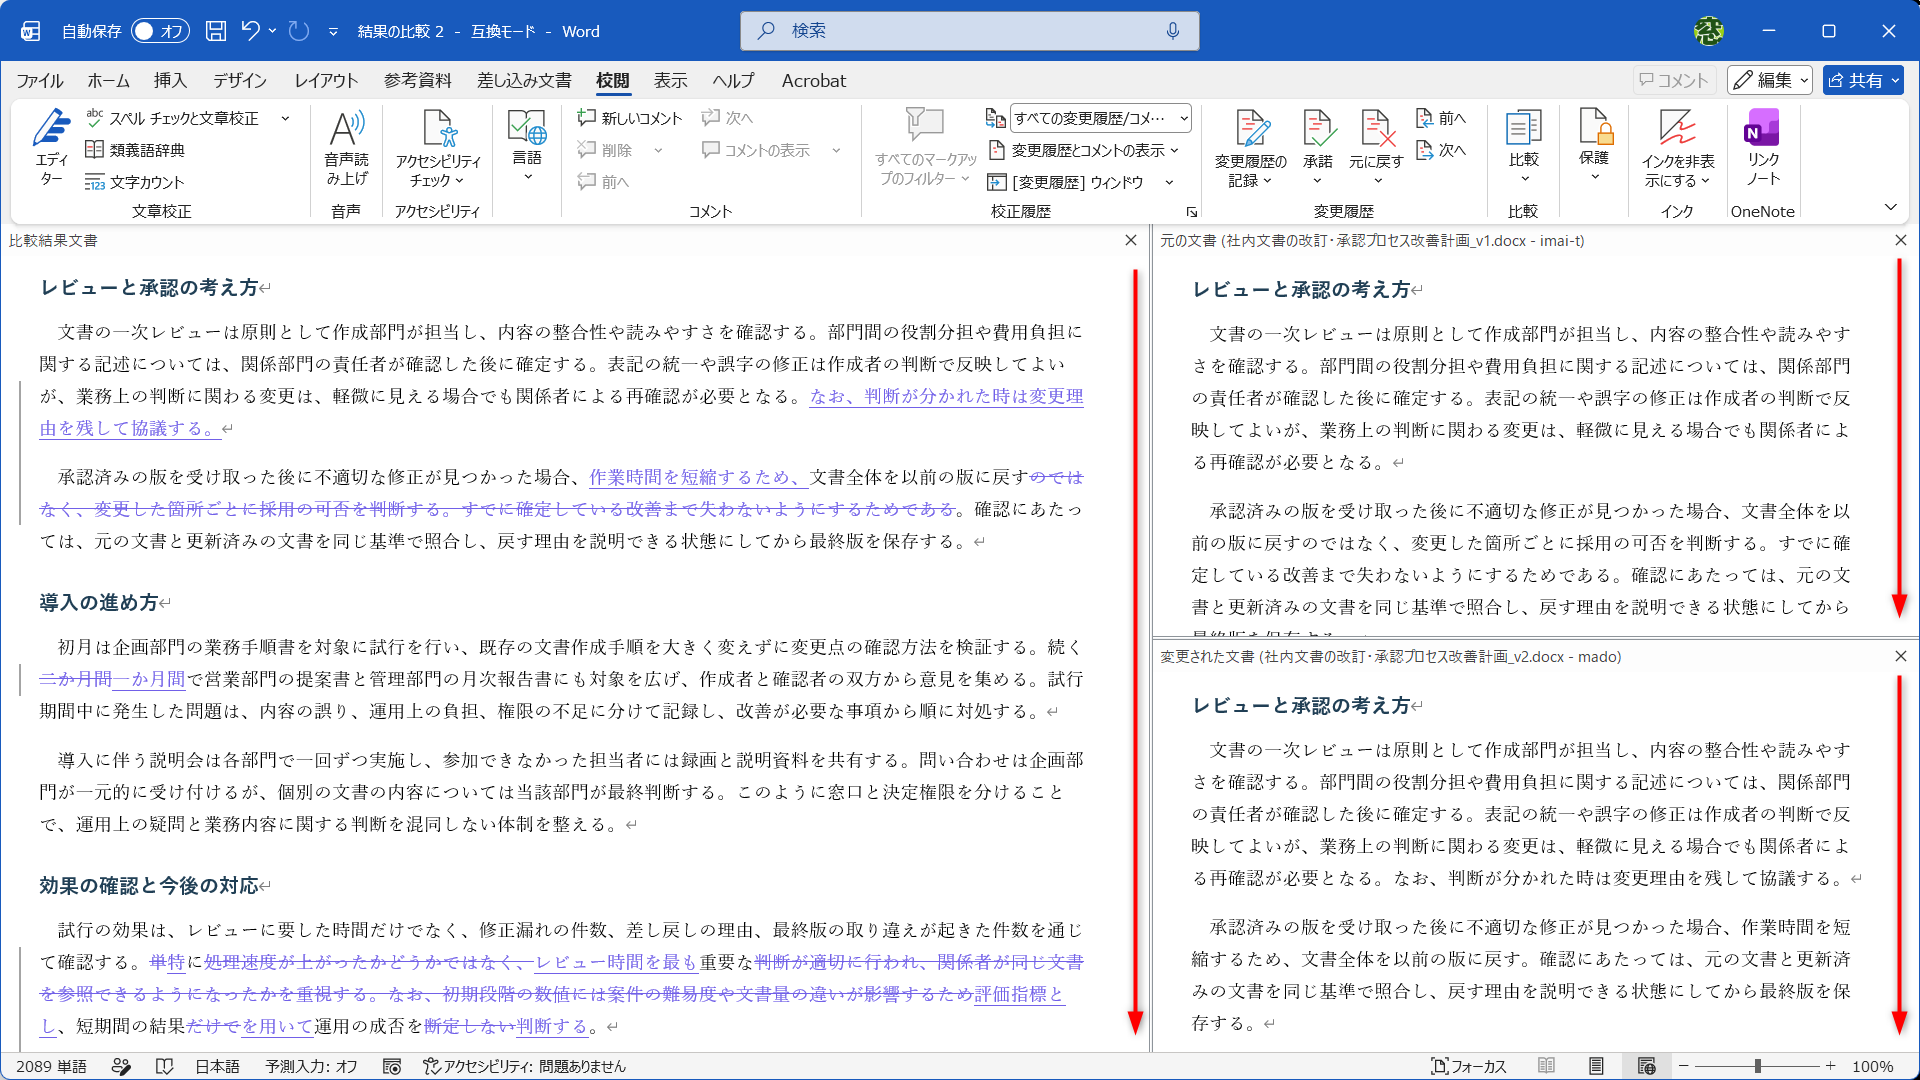The width and height of the screenshot is (1920, 1080).
Task: Click the Share (共有) button
Action: (x=1862, y=80)
